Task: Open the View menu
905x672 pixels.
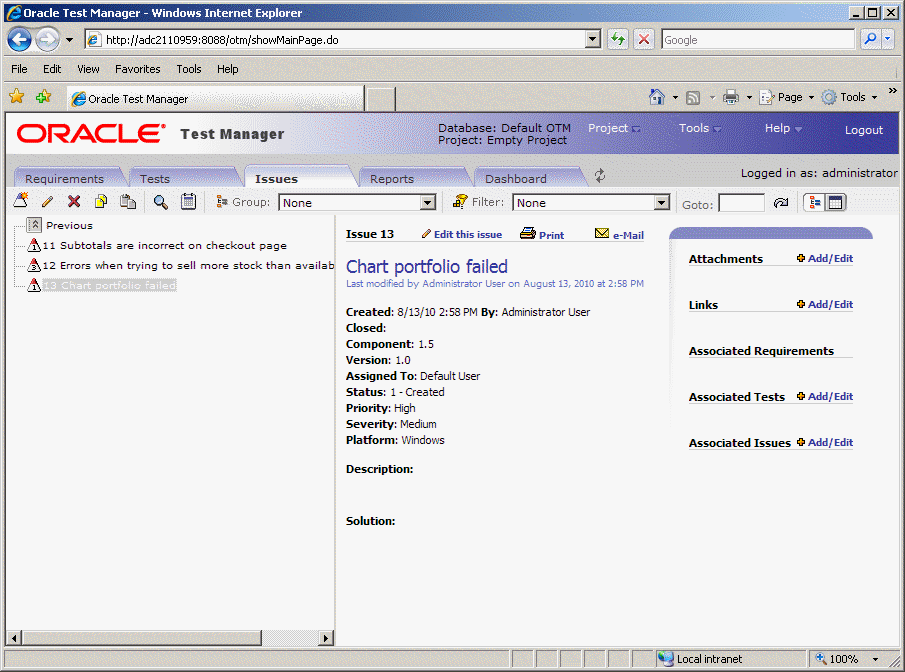Action: point(88,69)
